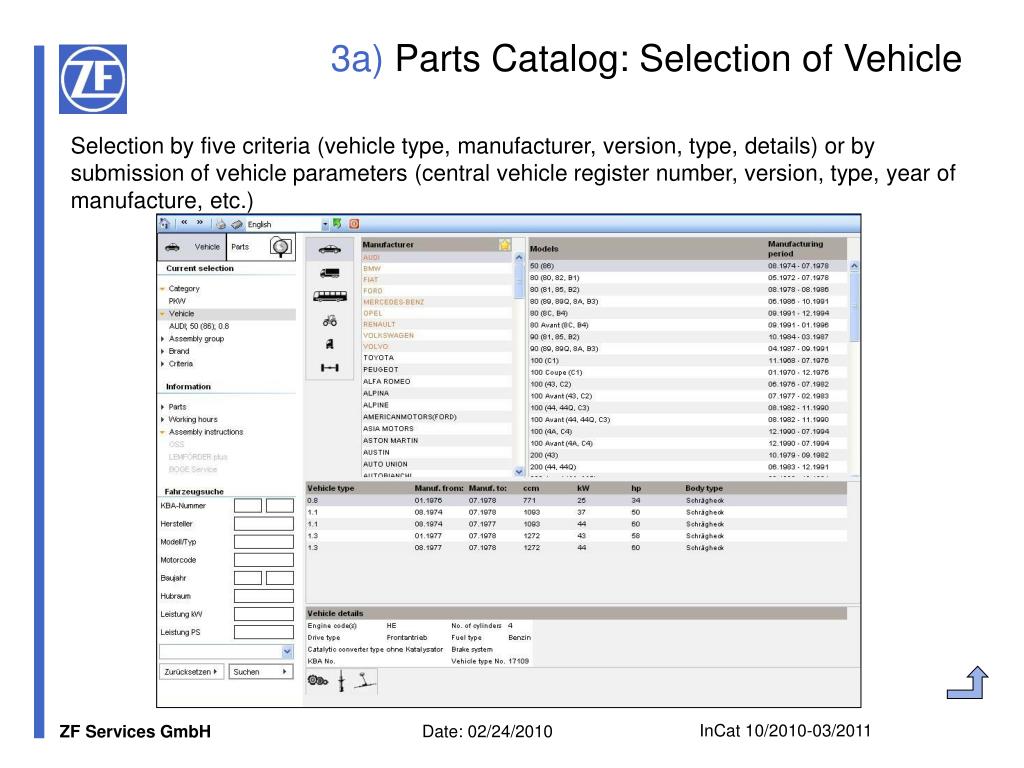The width and height of the screenshot is (1024, 768).
Task: Click Models list scroll-up arrow
Action: pos(854,266)
